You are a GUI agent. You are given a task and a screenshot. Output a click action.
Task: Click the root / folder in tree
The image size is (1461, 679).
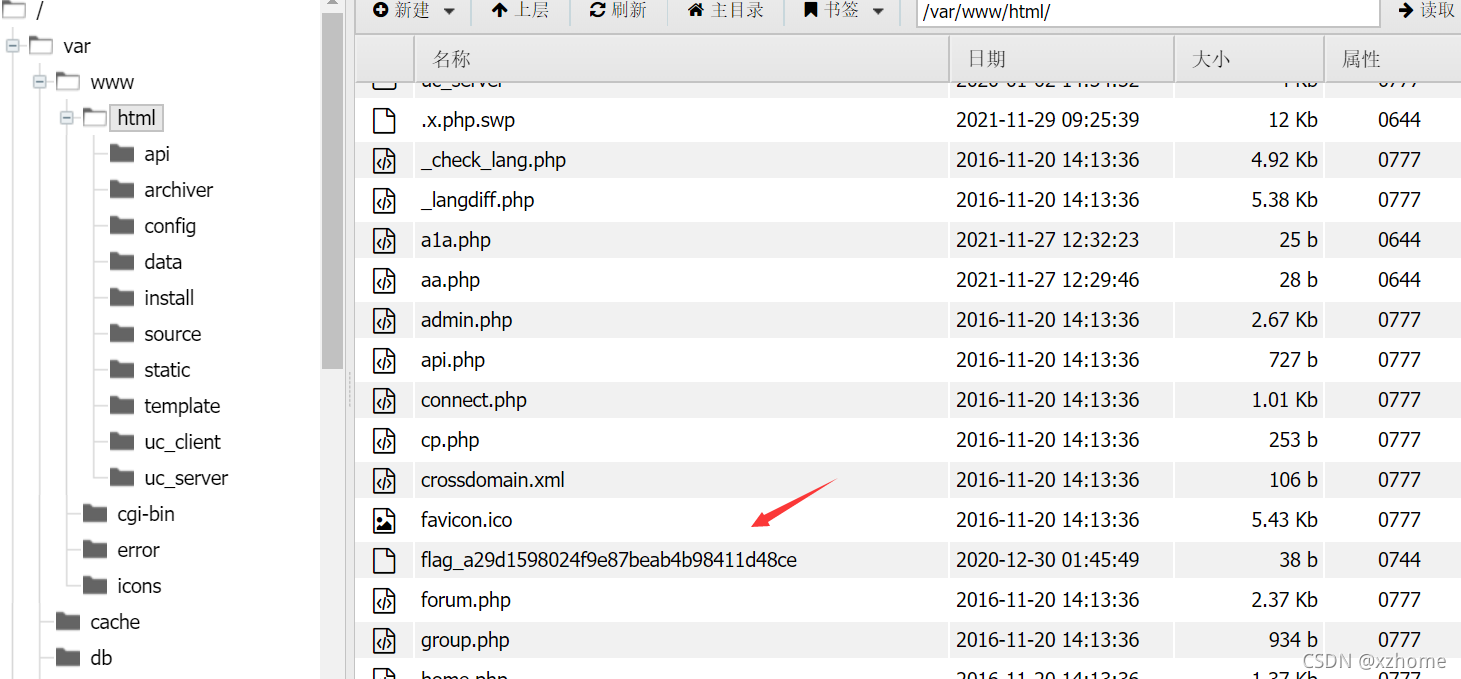[x=40, y=11]
